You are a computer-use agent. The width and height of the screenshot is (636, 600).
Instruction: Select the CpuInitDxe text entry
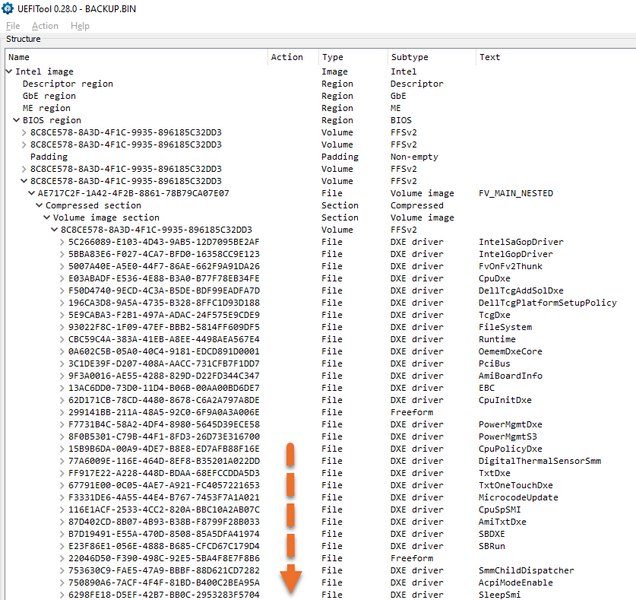point(505,400)
